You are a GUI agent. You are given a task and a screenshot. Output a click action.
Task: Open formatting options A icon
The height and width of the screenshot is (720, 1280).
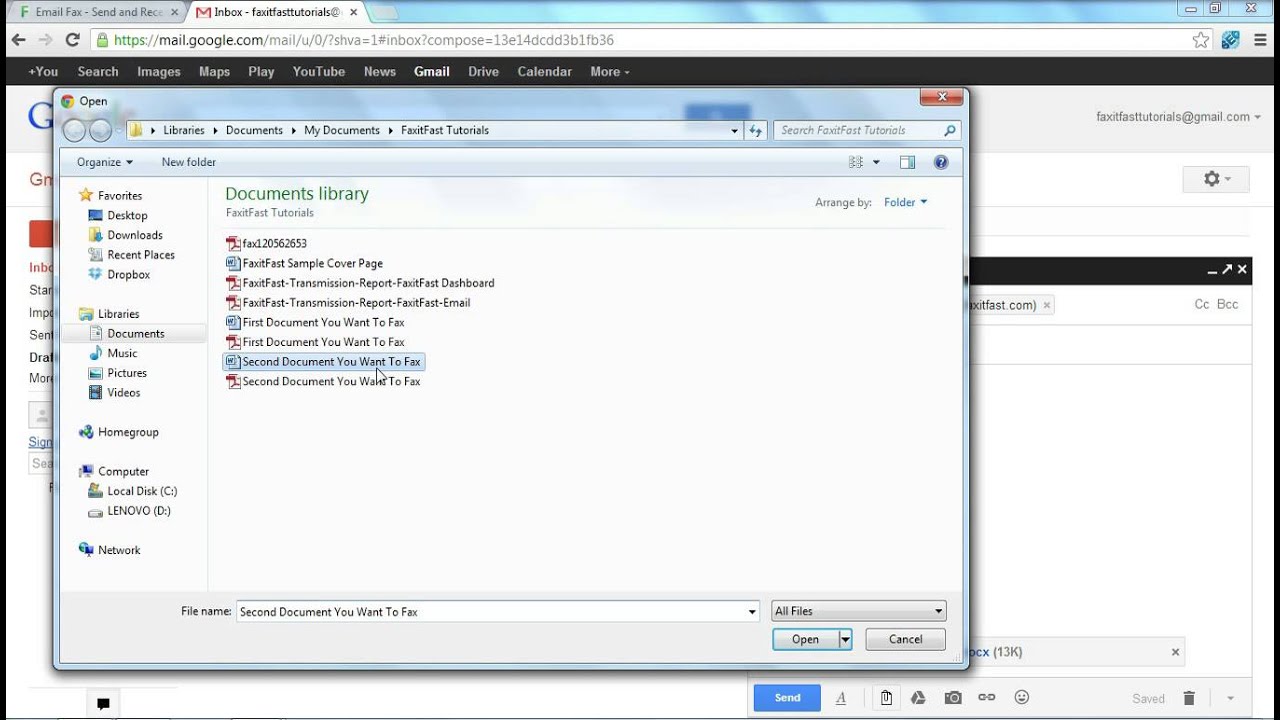841,698
